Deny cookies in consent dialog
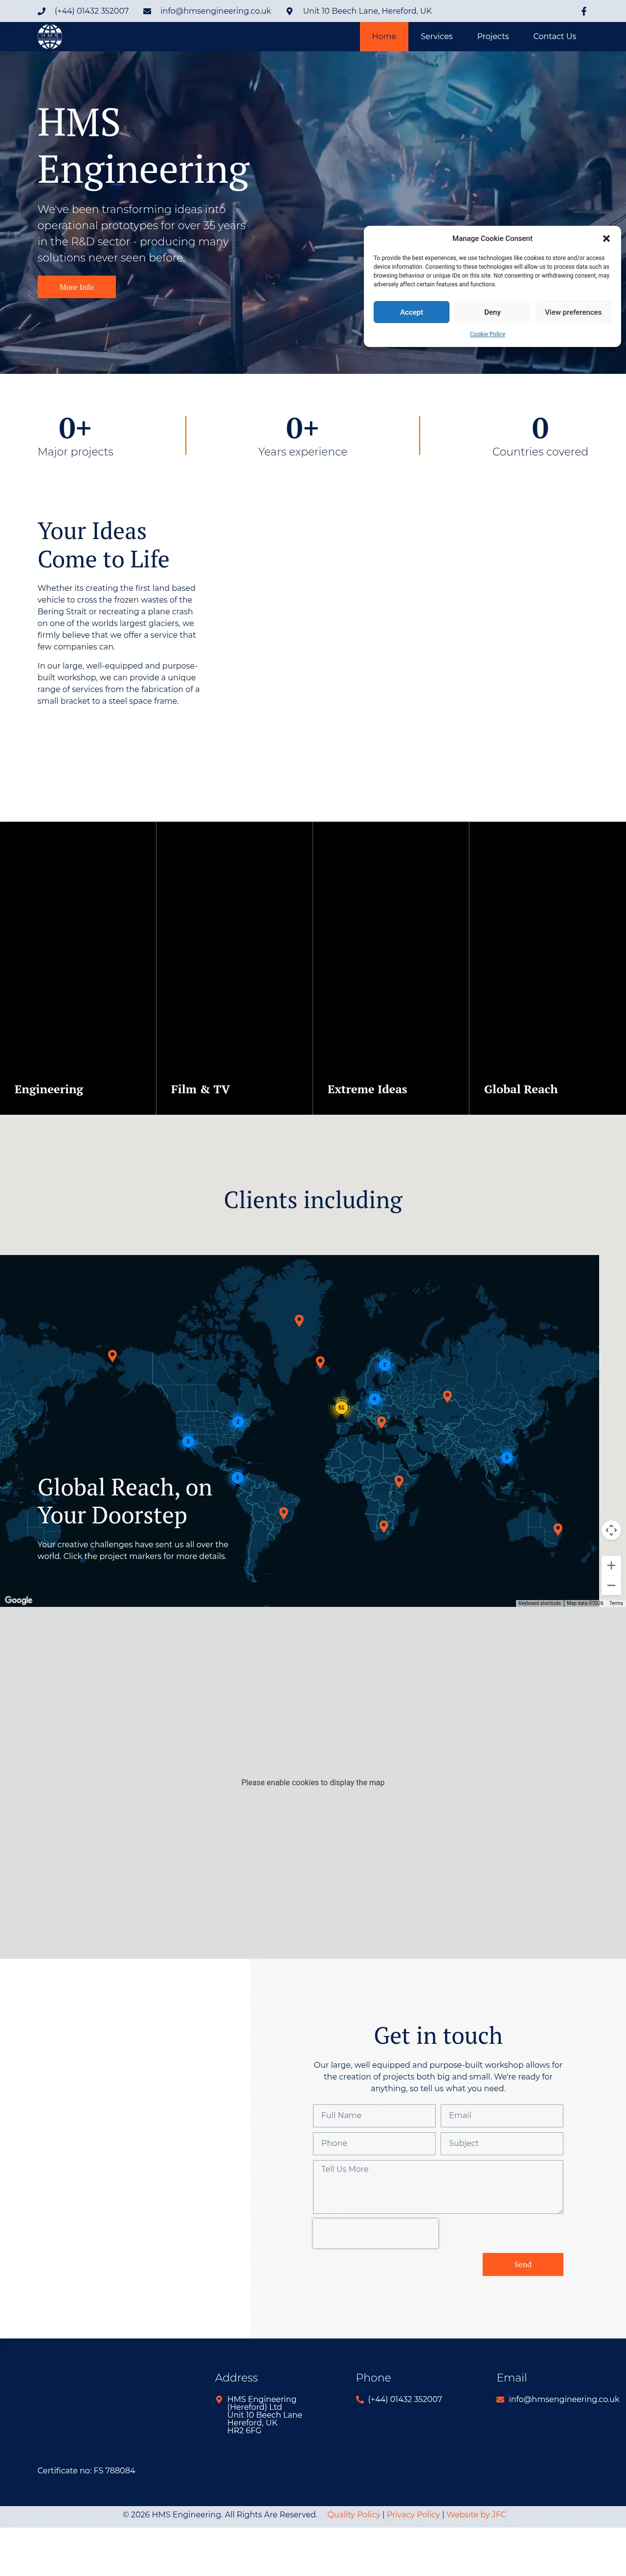The height and width of the screenshot is (2576, 626). pyautogui.click(x=492, y=312)
